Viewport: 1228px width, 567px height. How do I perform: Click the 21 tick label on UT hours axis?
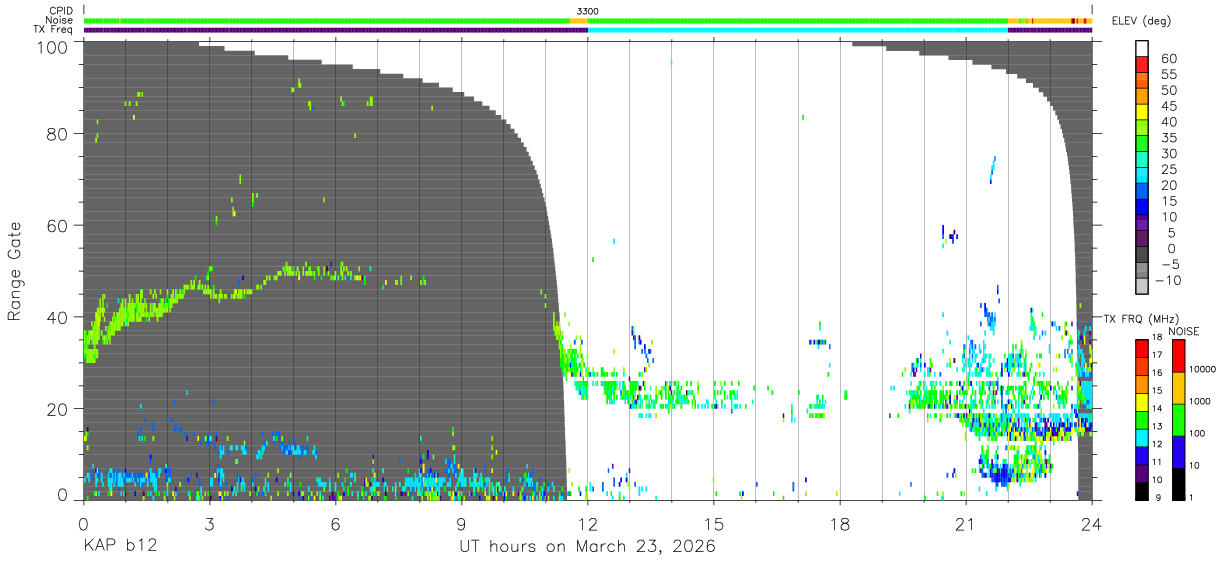pos(965,523)
